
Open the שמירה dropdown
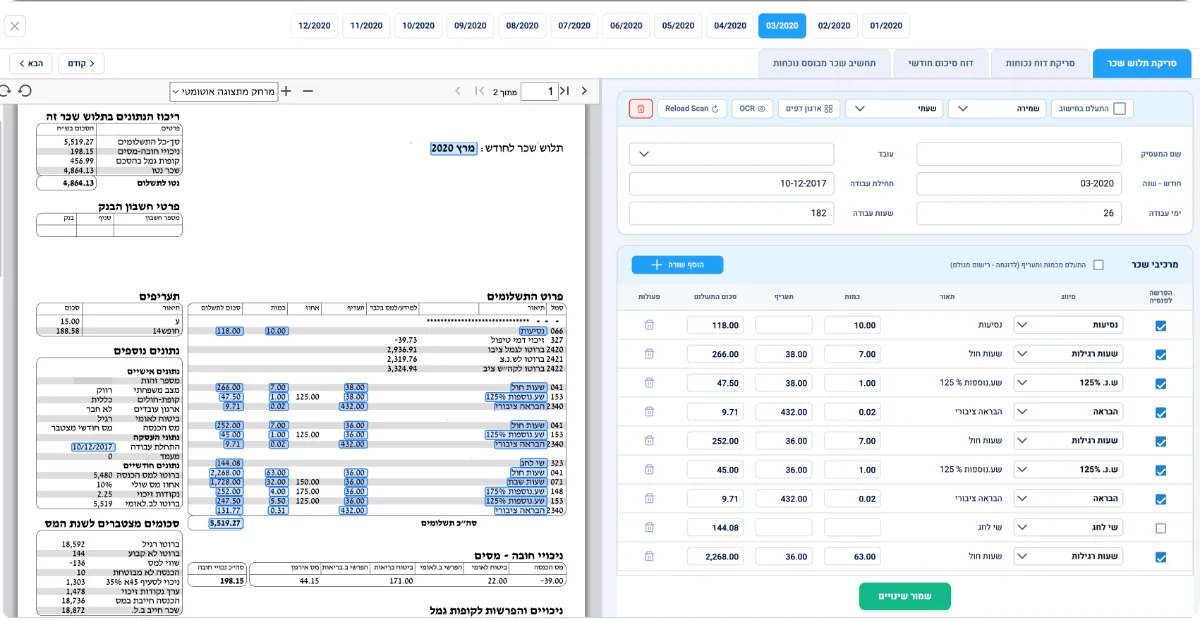[995, 108]
